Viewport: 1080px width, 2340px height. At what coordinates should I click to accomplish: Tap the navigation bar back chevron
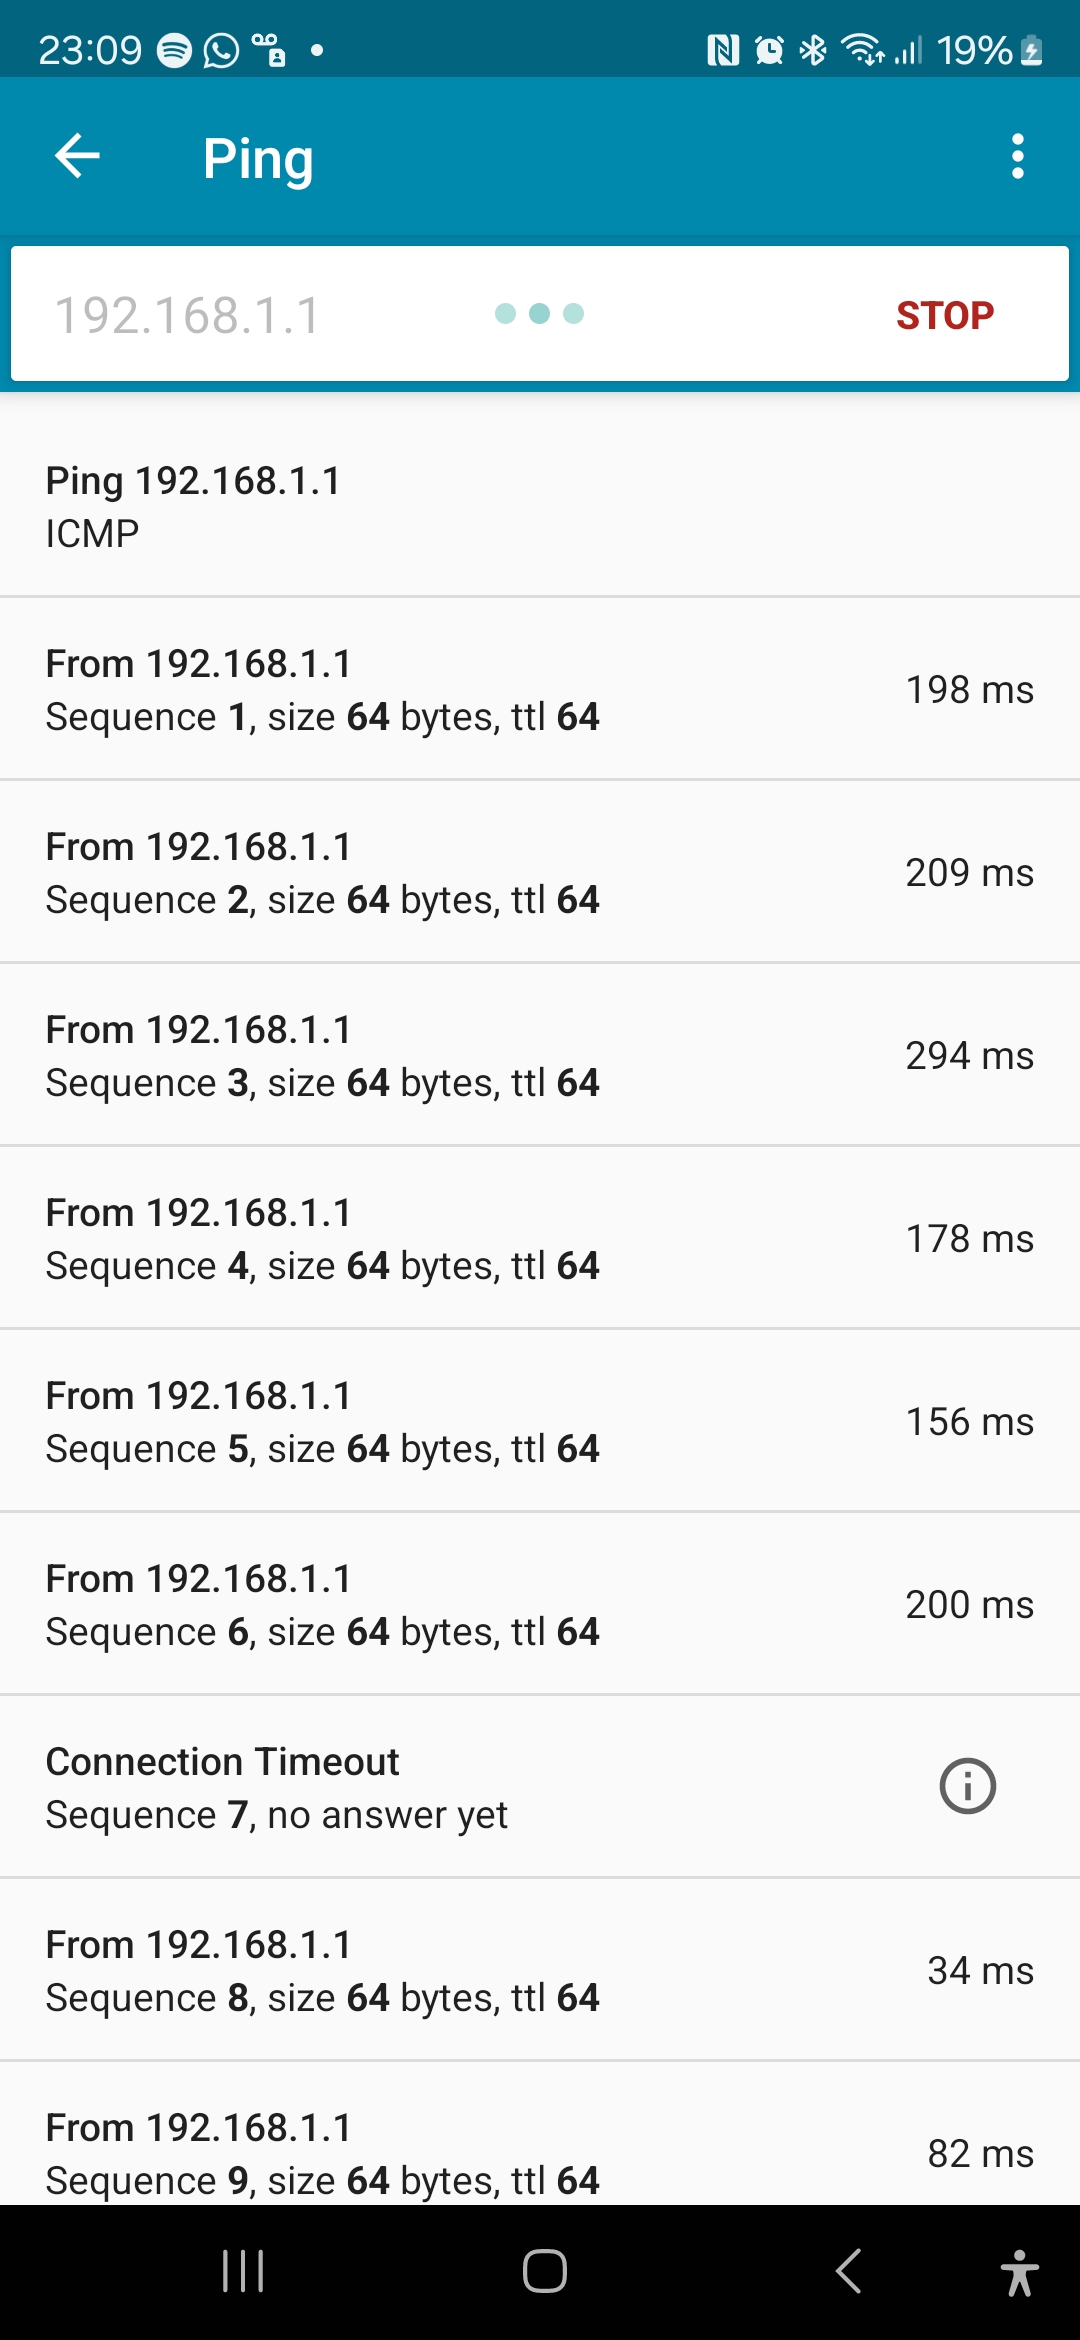[848, 2270]
